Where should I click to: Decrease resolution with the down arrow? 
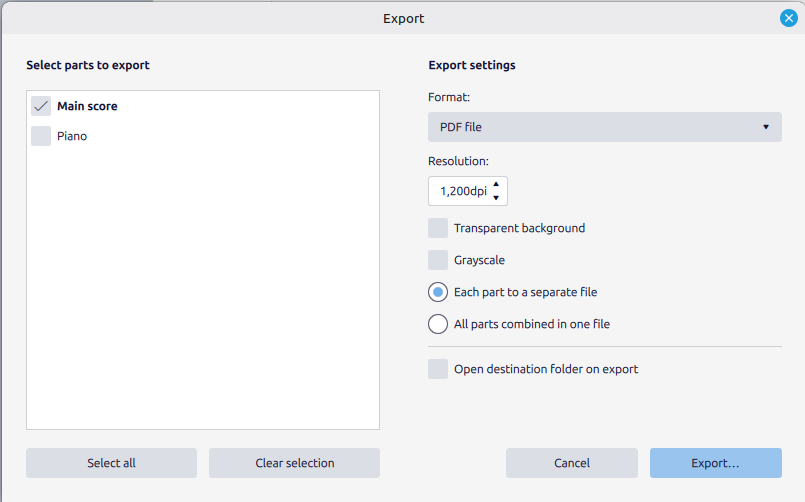pyautogui.click(x=496, y=198)
